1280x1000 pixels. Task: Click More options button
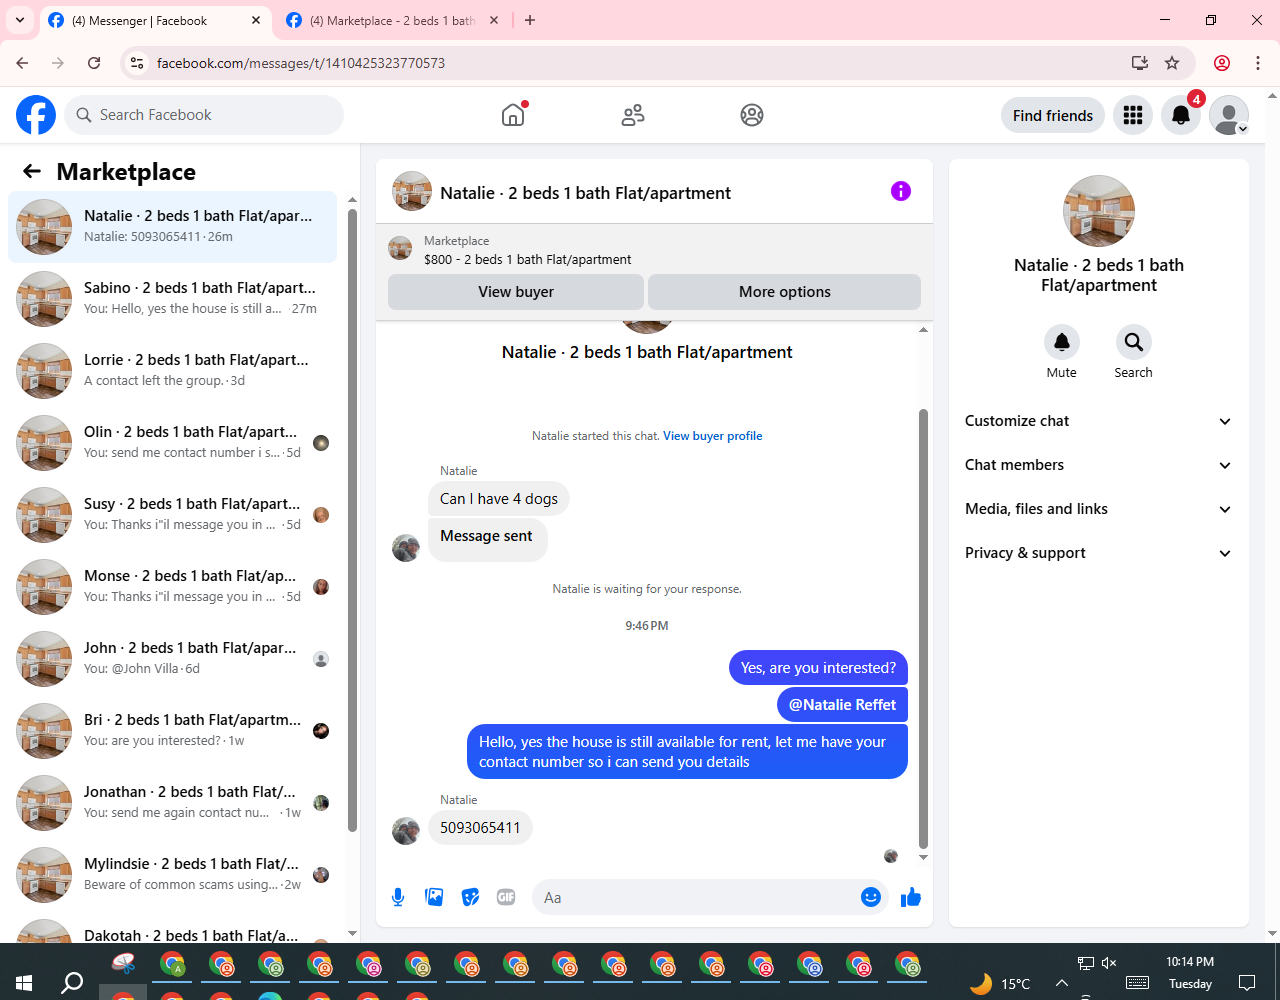click(x=785, y=292)
